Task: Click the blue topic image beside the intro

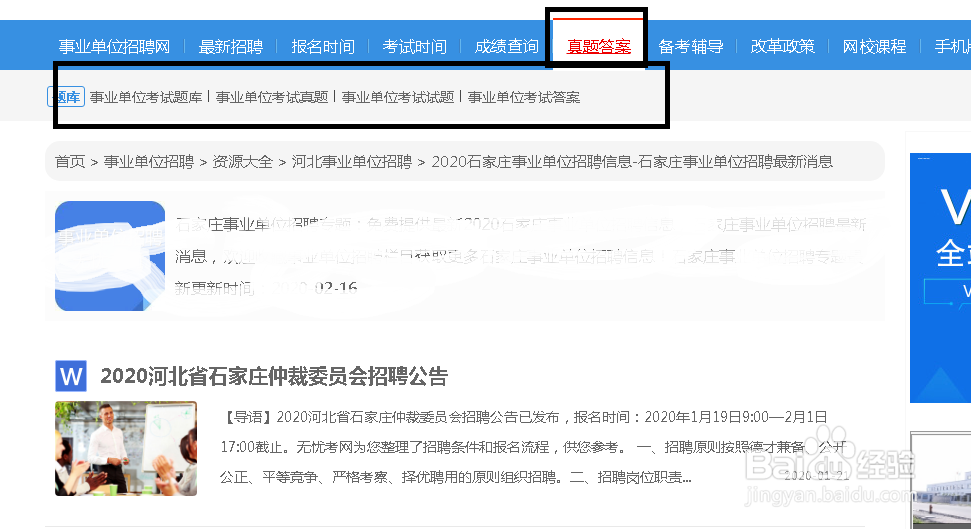Action: pyautogui.click(x=110, y=256)
